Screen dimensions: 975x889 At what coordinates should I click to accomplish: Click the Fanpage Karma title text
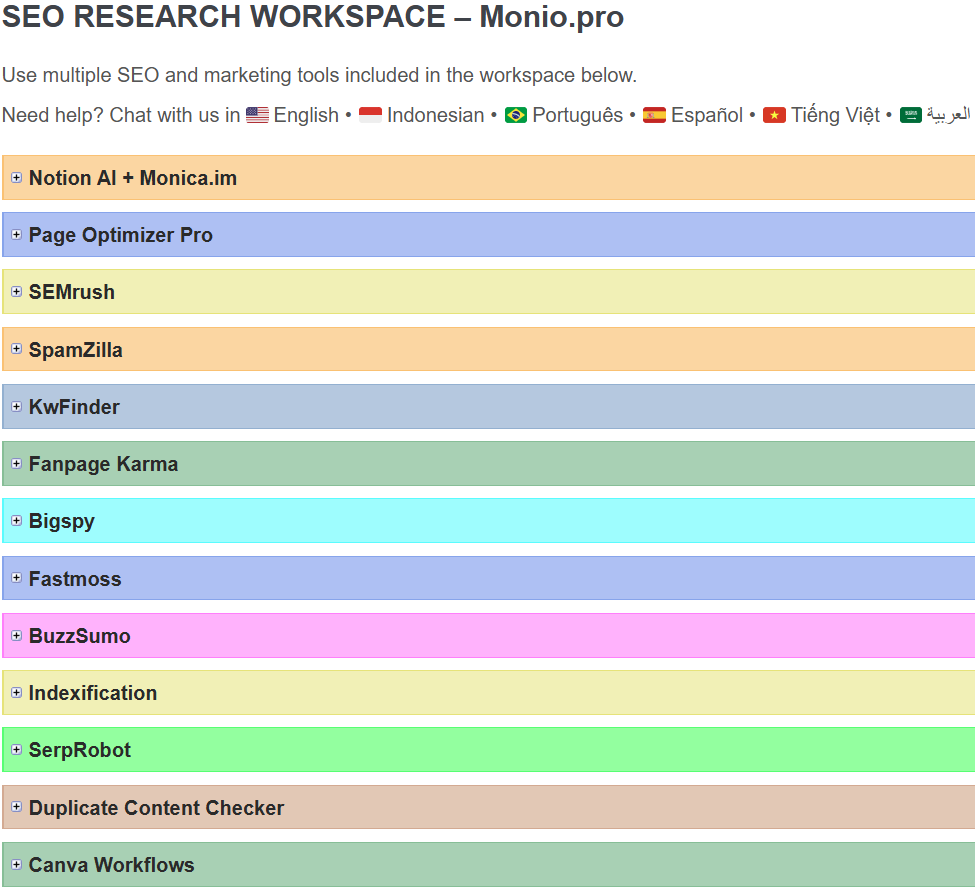pos(103,464)
